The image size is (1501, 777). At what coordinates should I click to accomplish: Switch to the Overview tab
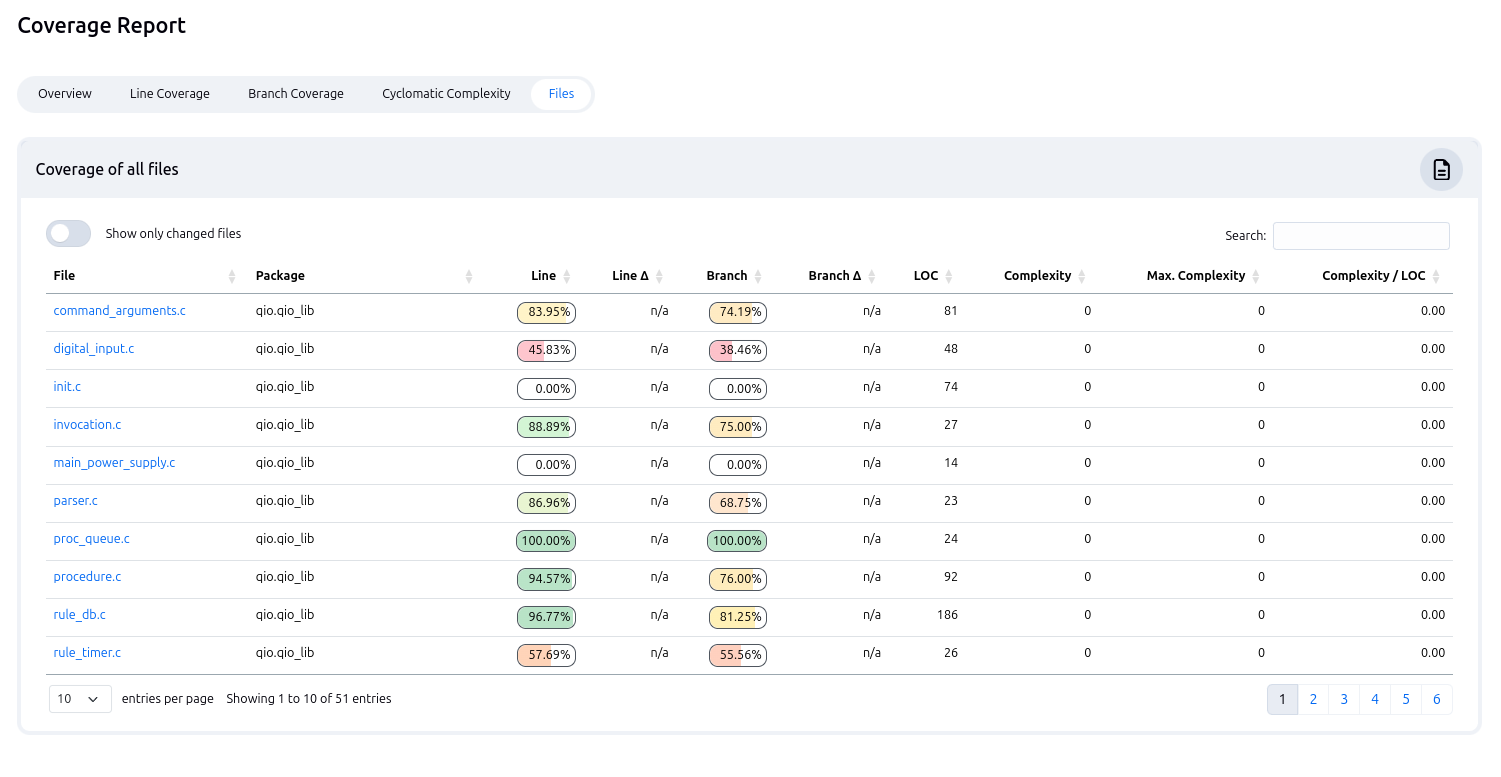(65, 94)
